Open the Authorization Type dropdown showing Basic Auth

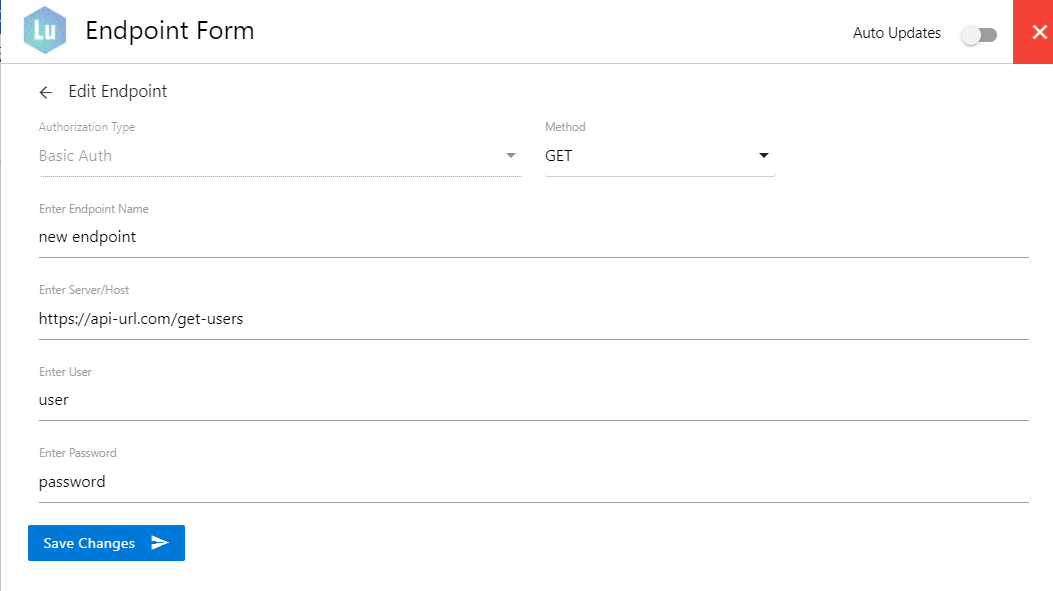(280, 155)
